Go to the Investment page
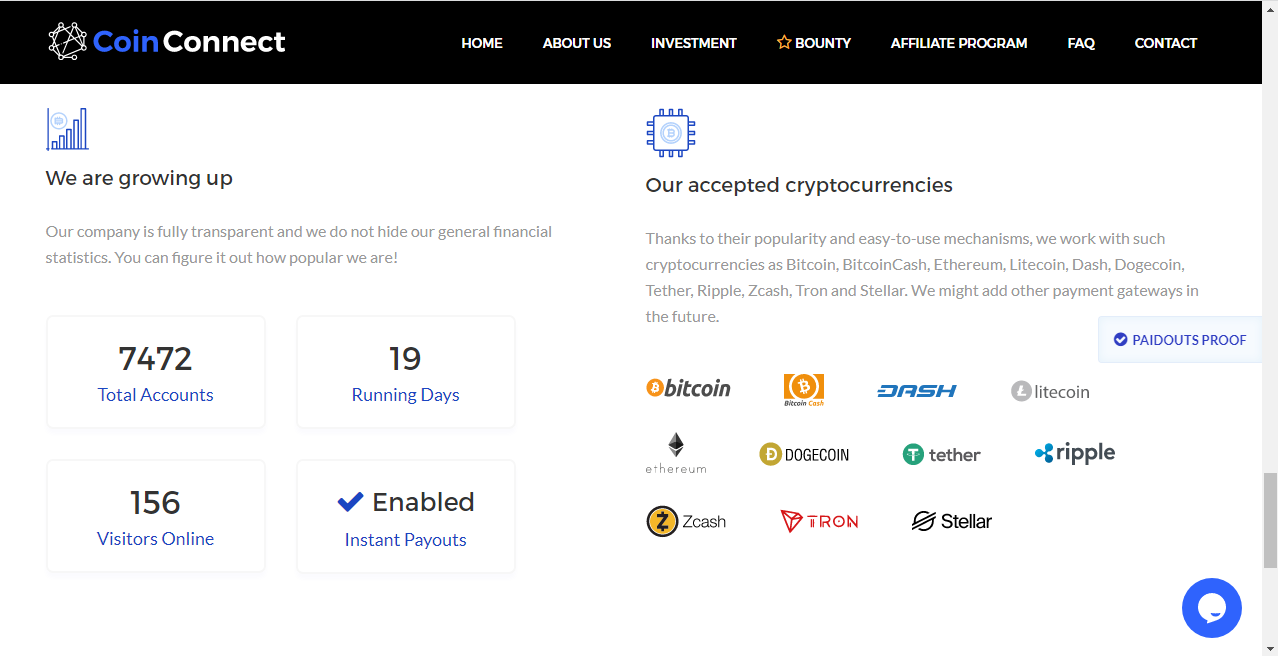Viewport: 1278px width, 656px height. click(x=694, y=43)
